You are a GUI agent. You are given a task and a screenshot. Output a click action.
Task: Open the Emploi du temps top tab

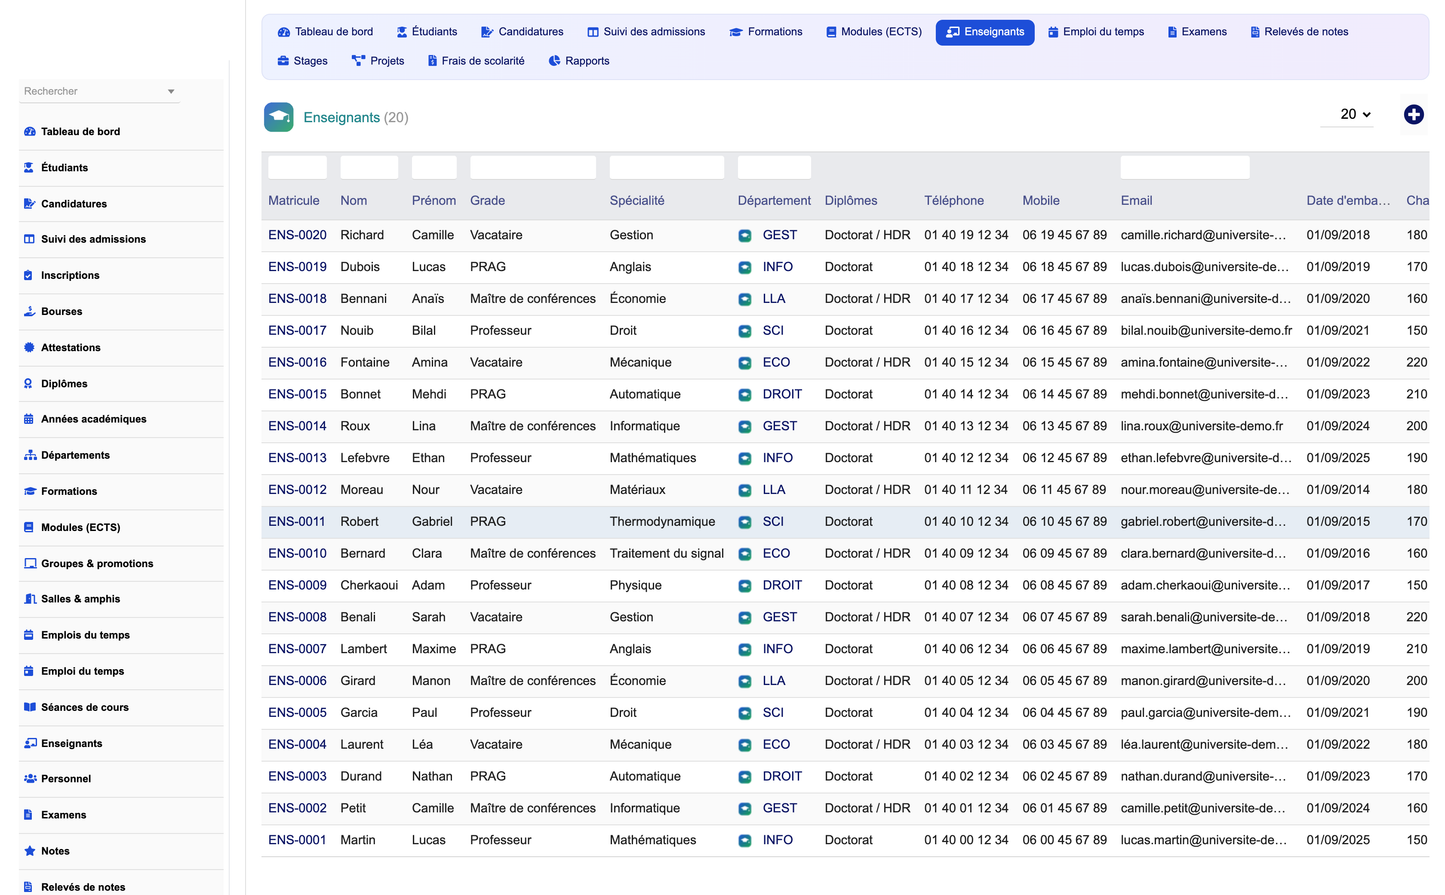pos(1096,32)
